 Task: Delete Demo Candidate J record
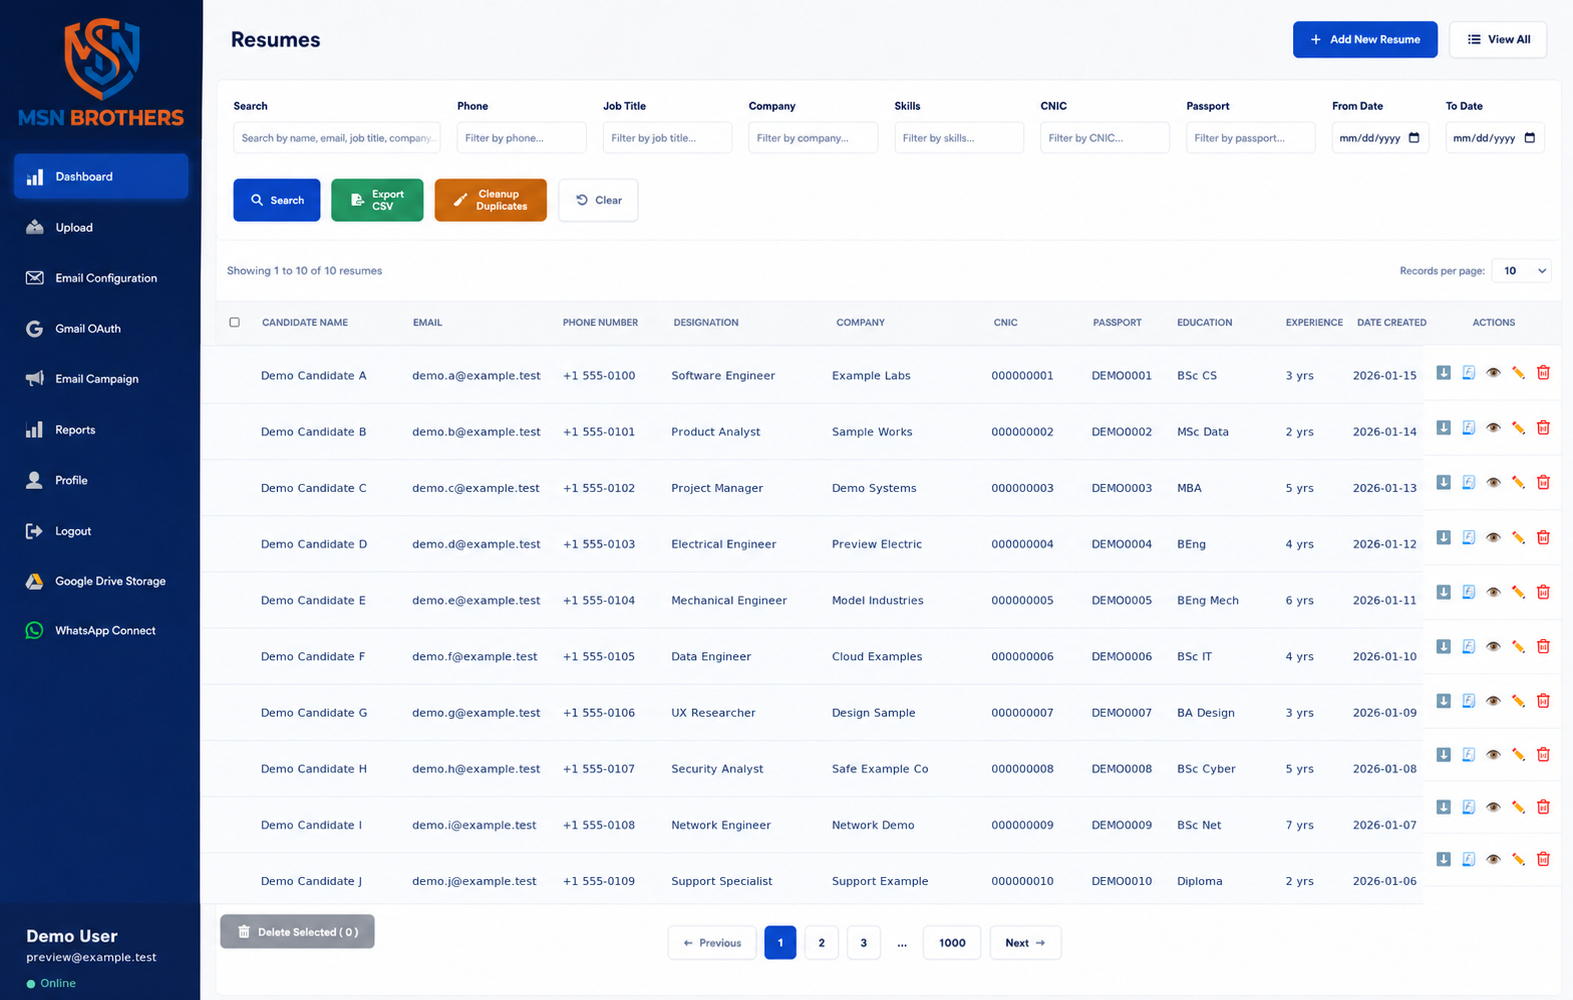[x=1543, y=858]
